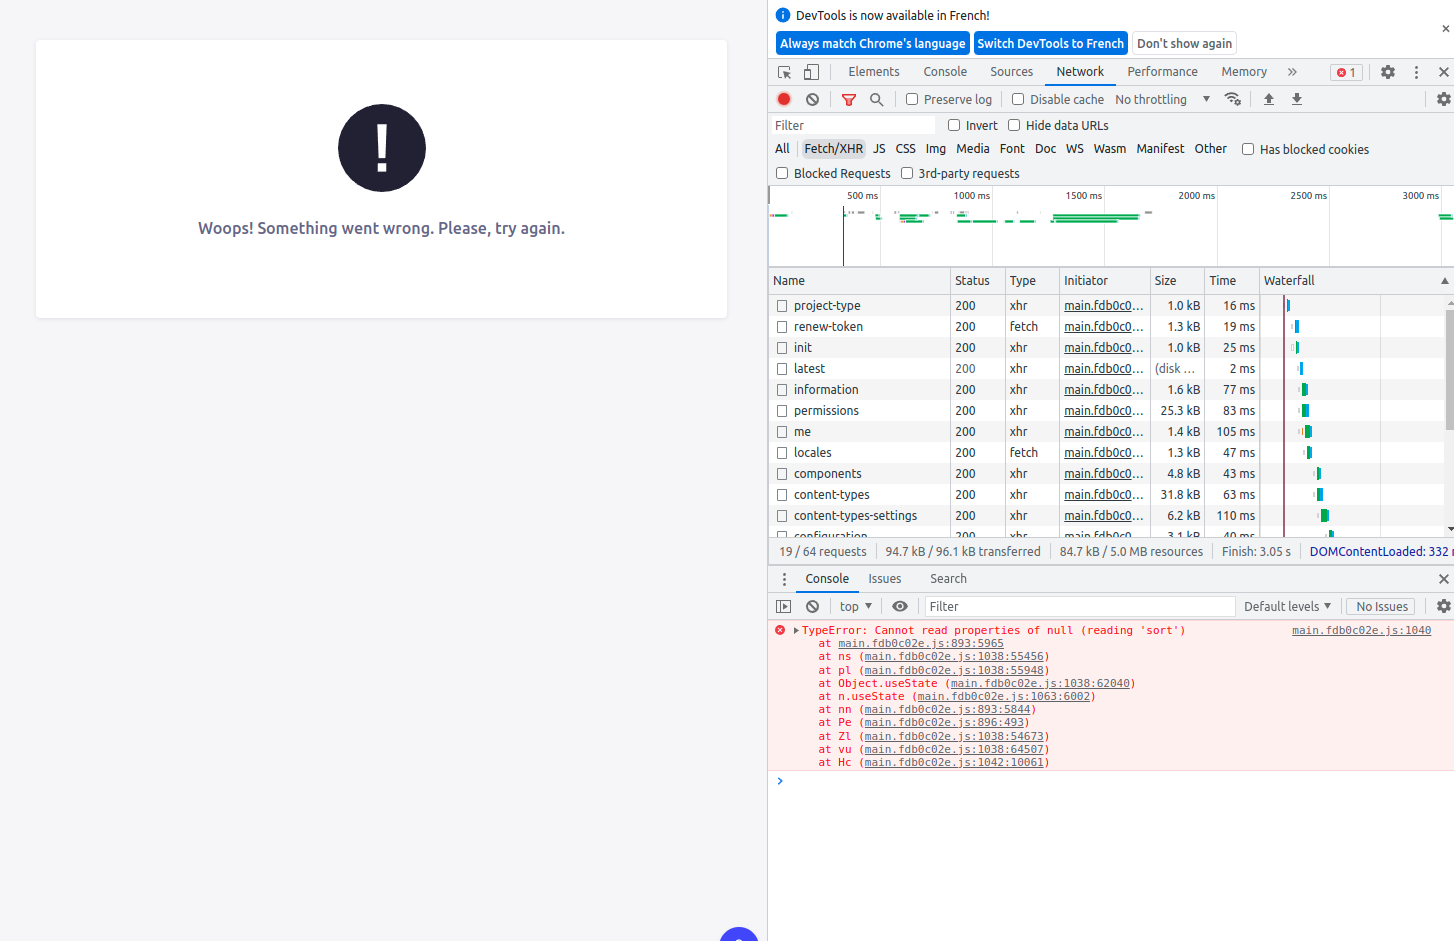
Task: Open Default levels dropdown
Action: click(1287, 606)
